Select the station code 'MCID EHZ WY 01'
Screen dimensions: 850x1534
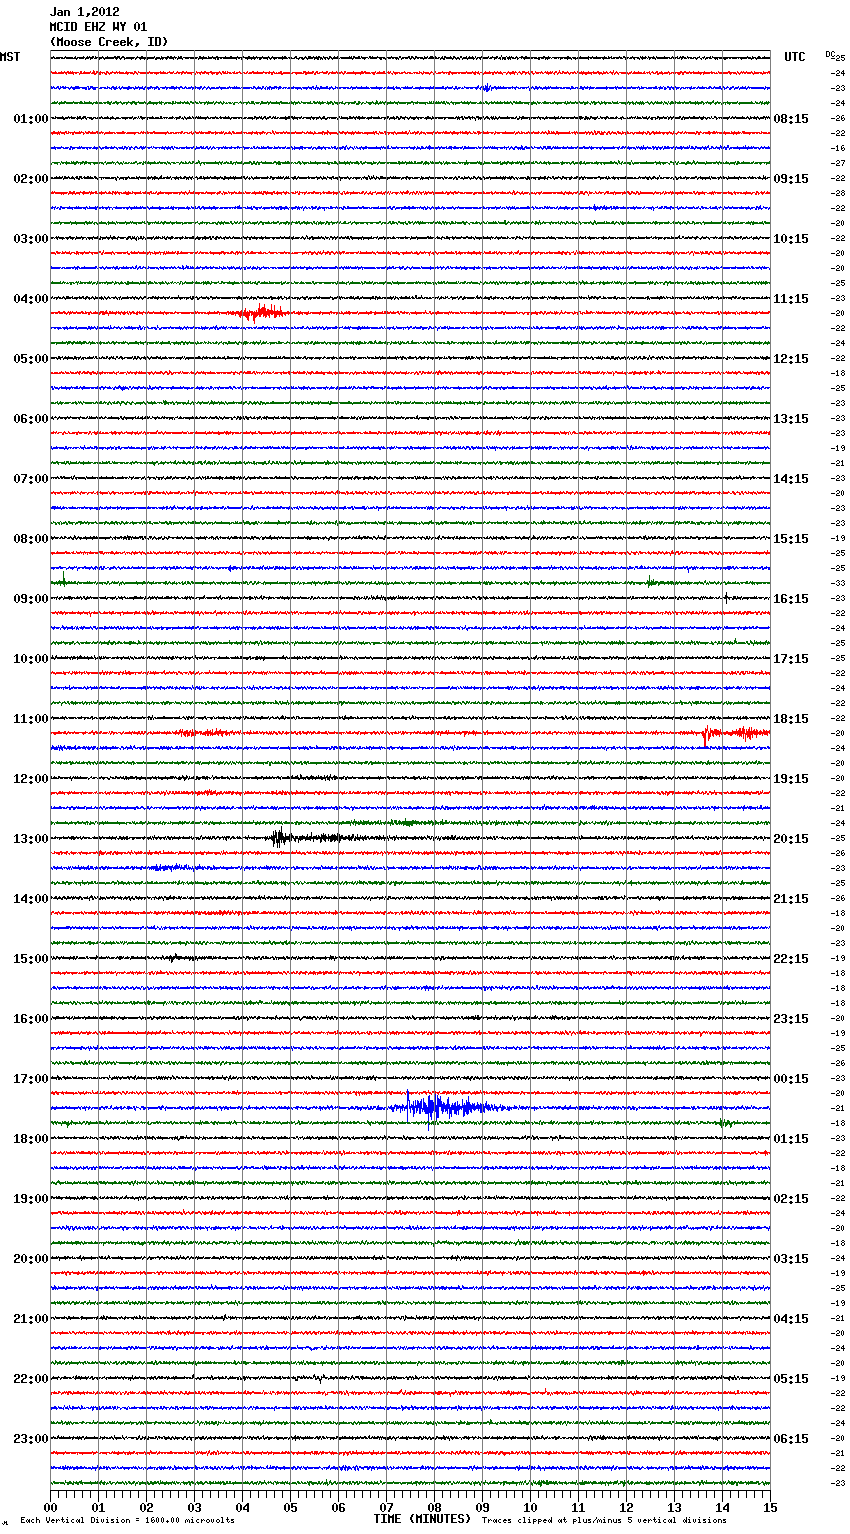98,27
